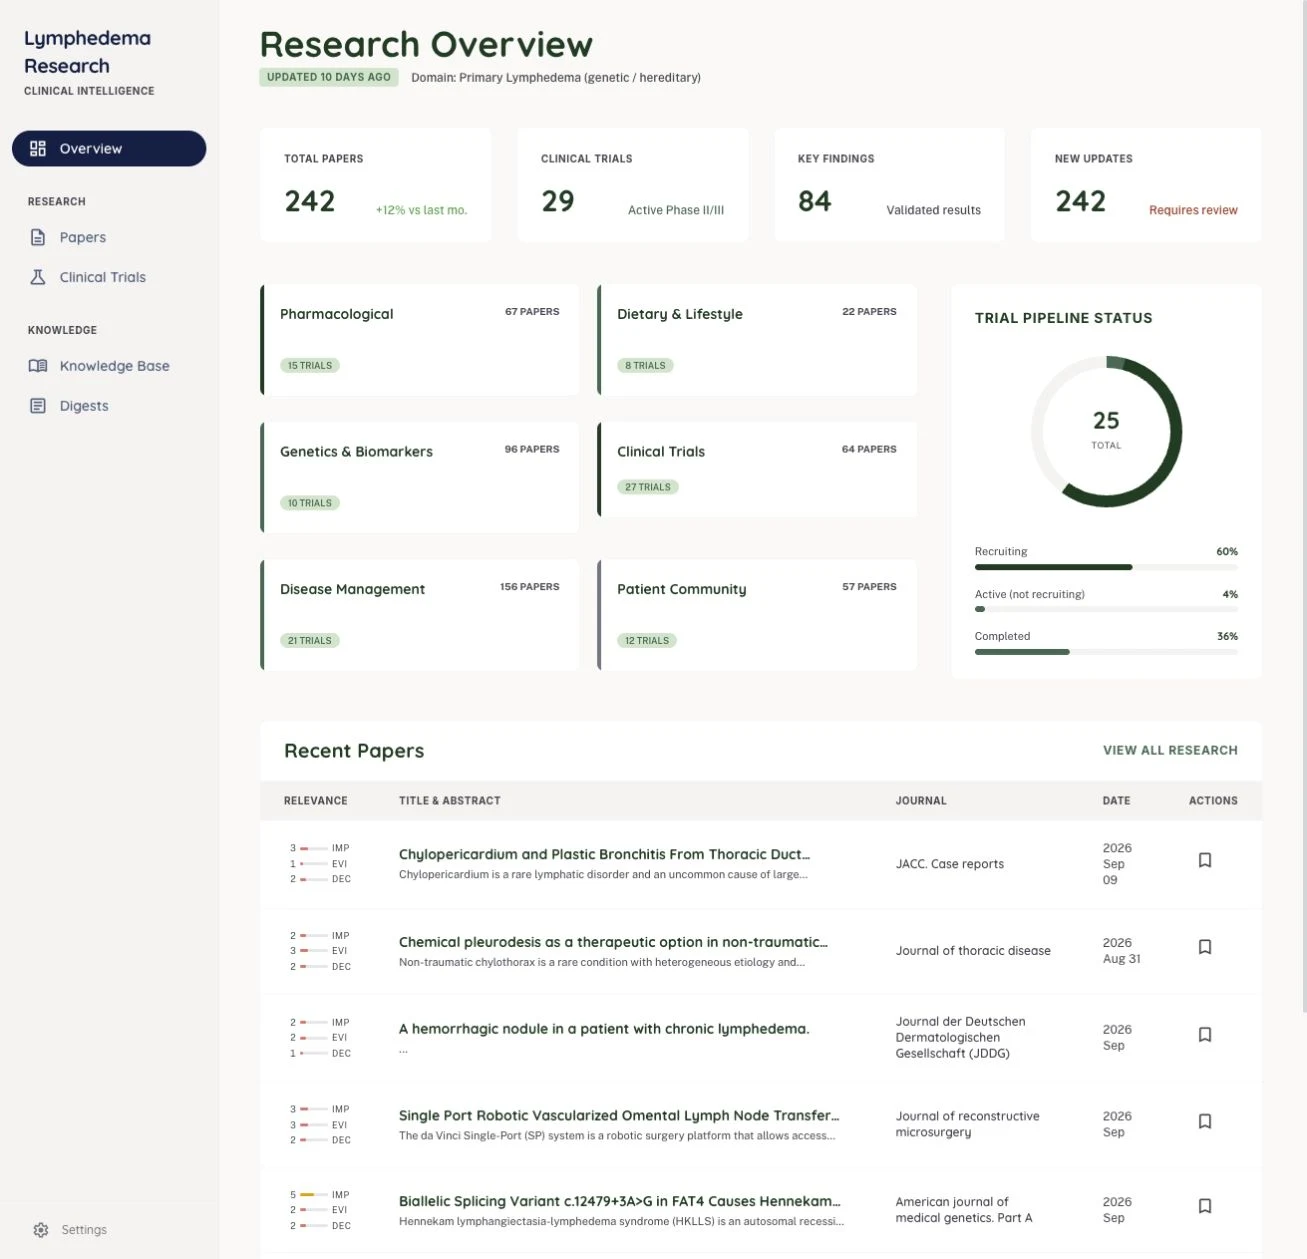
Task: Click the Settings gear icon
Action: (x=41, y=1230)
